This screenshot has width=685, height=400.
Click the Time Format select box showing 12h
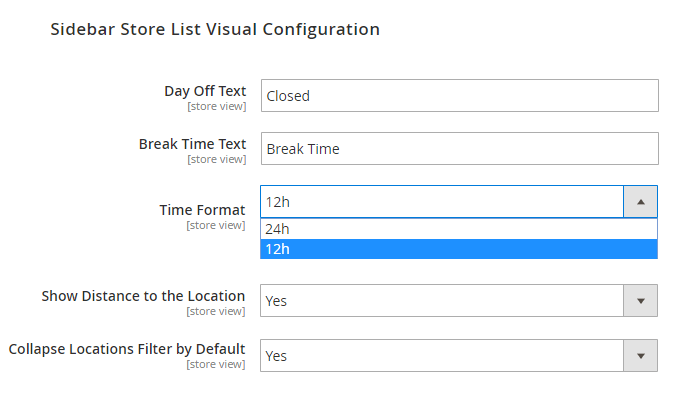[x=441, y=202]
